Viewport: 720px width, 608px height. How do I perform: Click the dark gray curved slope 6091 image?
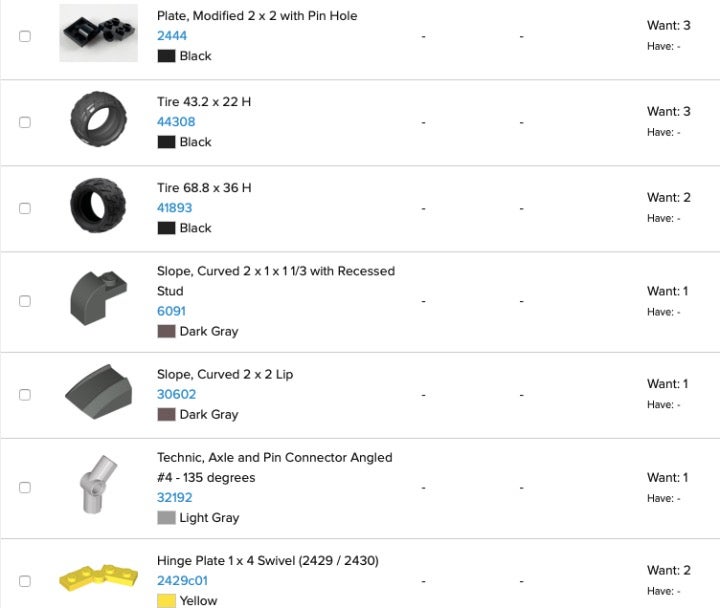tap(98, 298)
